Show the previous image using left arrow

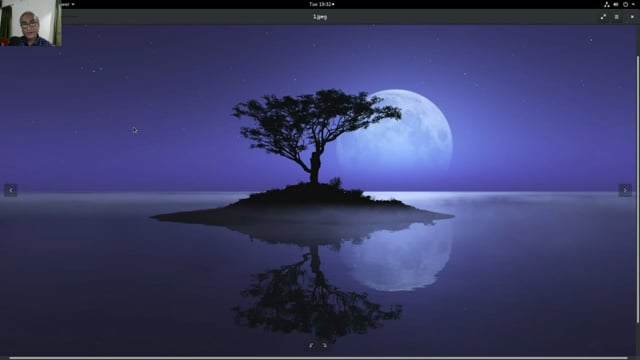point(11,190)
